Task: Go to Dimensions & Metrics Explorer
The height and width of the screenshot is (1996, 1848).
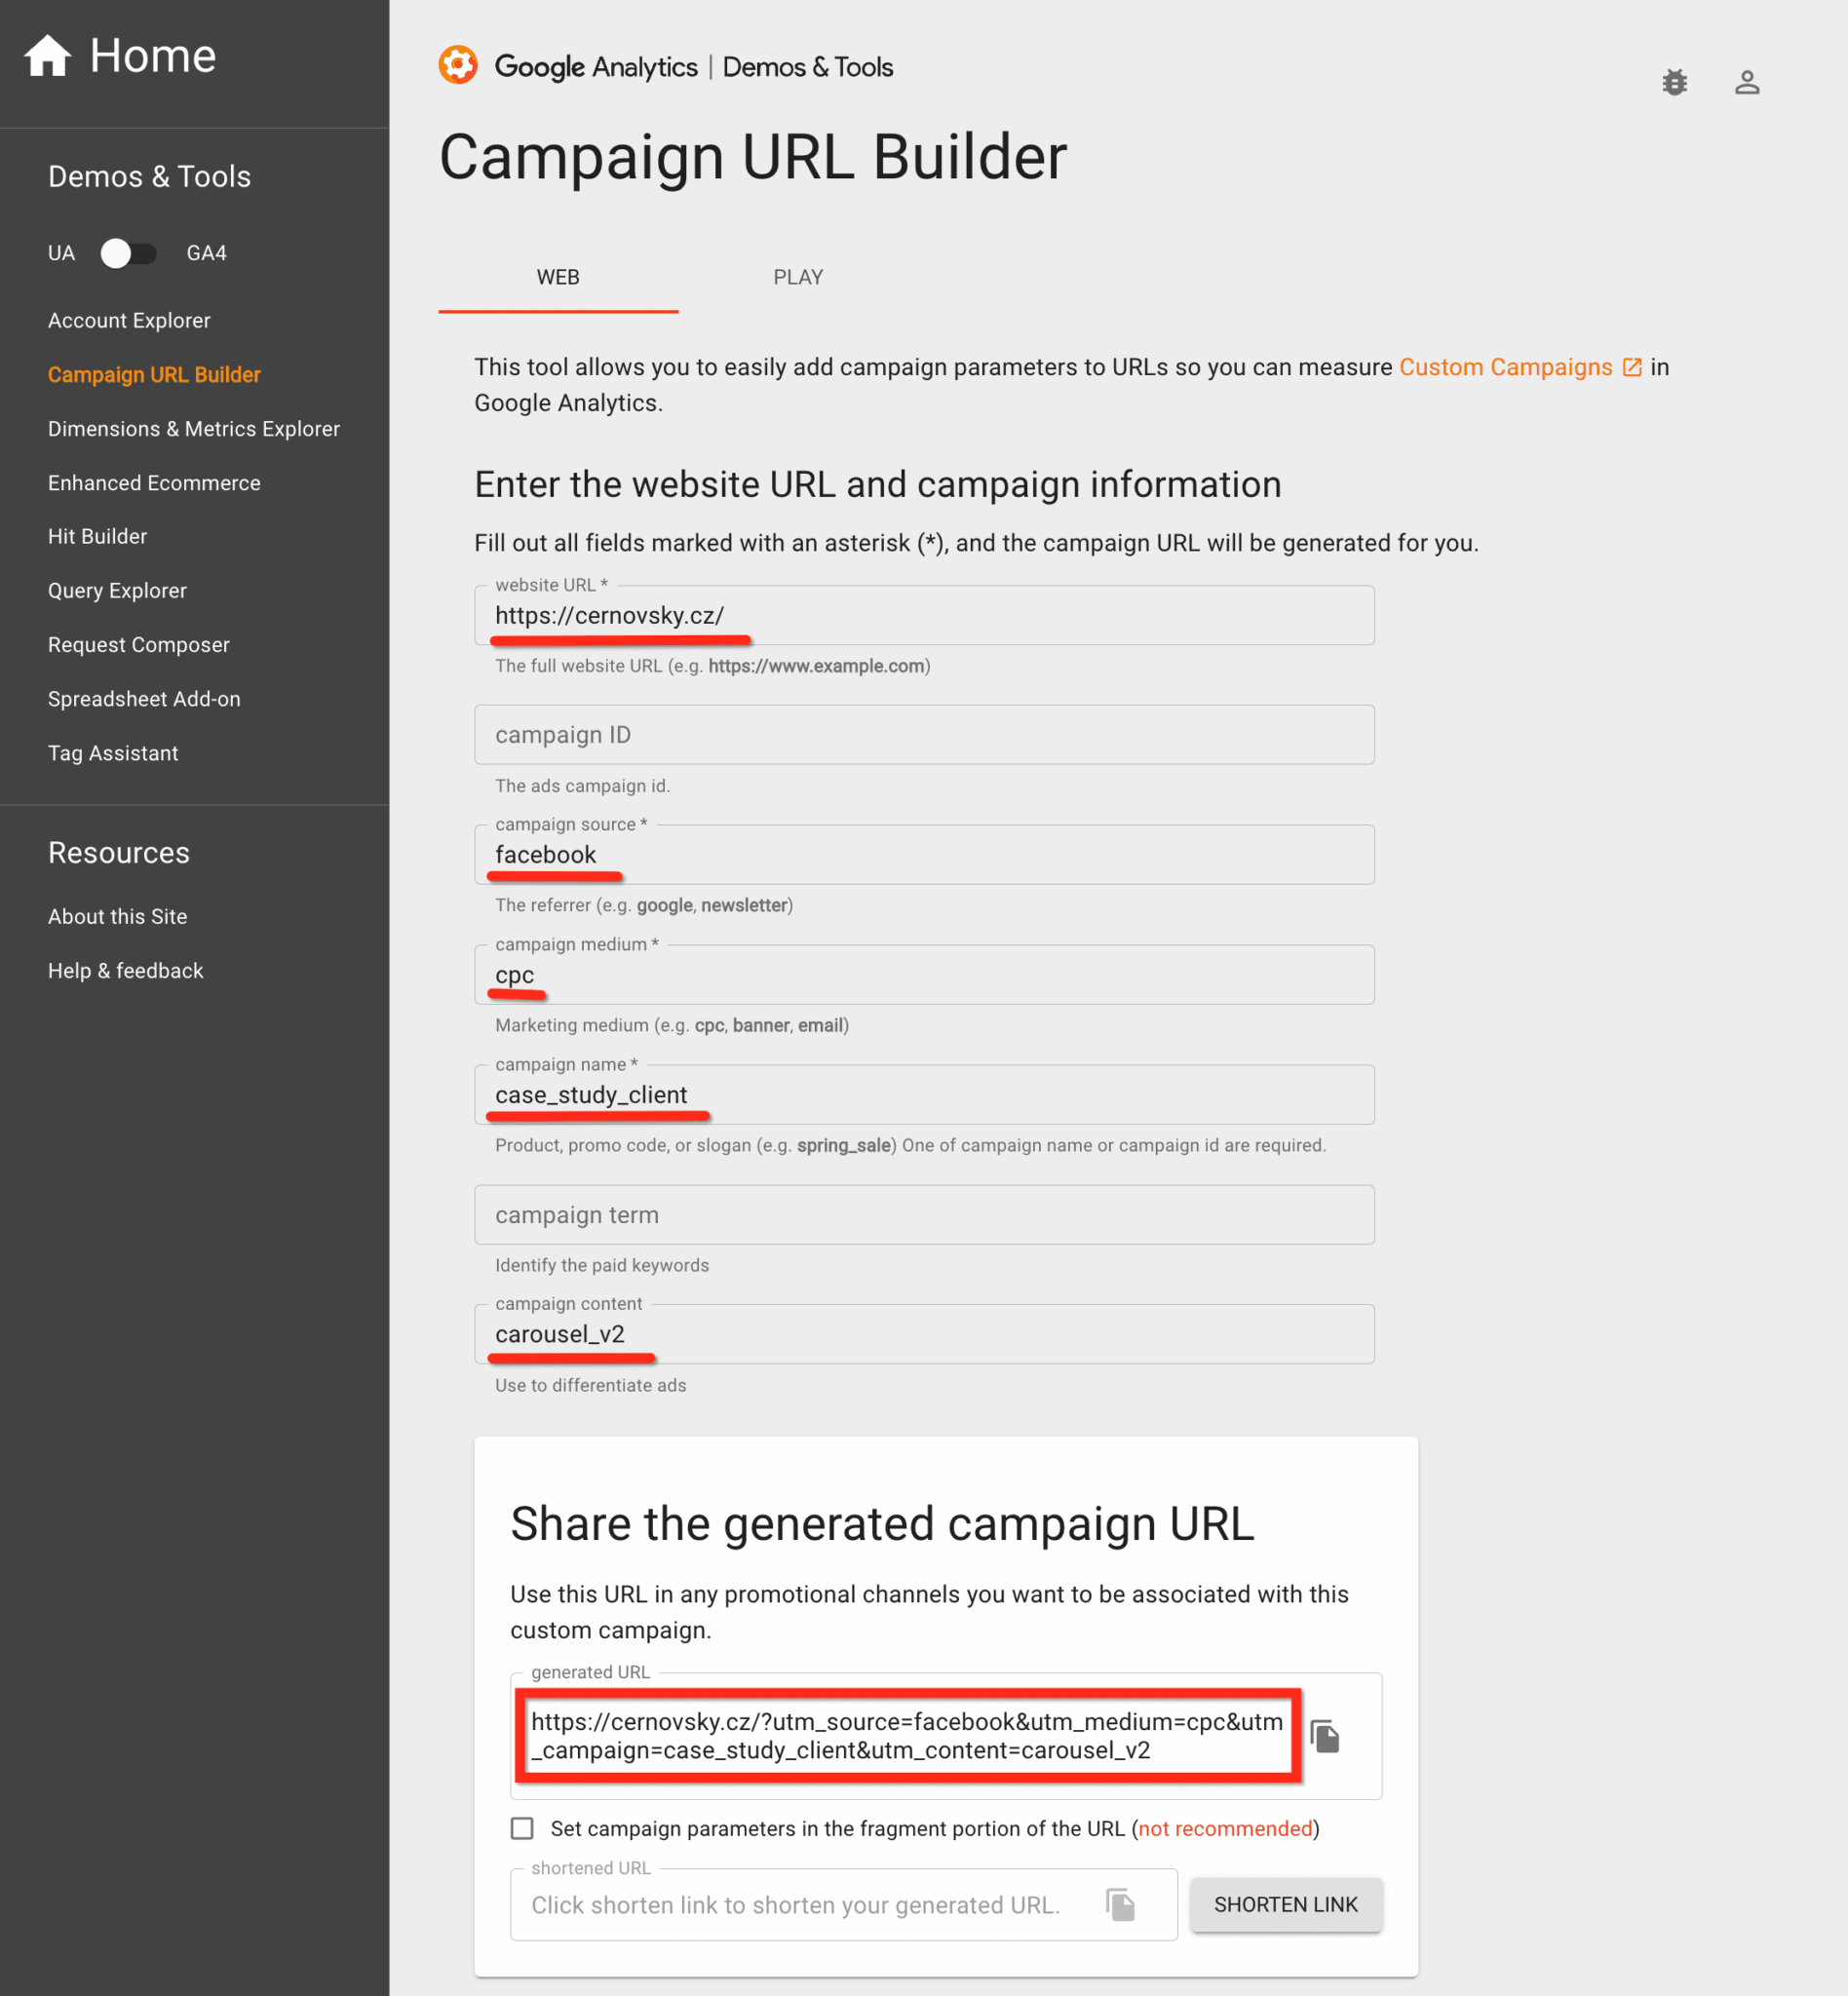Action: pos(194,429)
